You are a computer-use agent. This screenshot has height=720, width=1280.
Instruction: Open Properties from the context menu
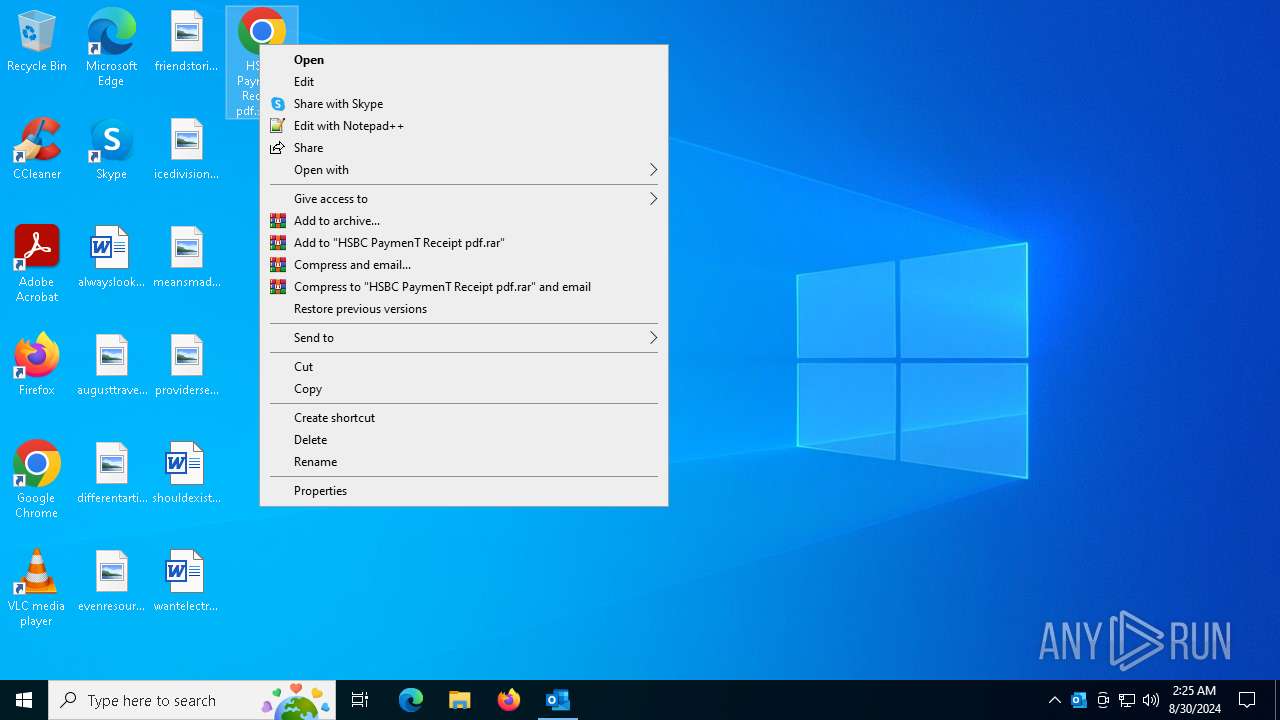tap(464, 491)
